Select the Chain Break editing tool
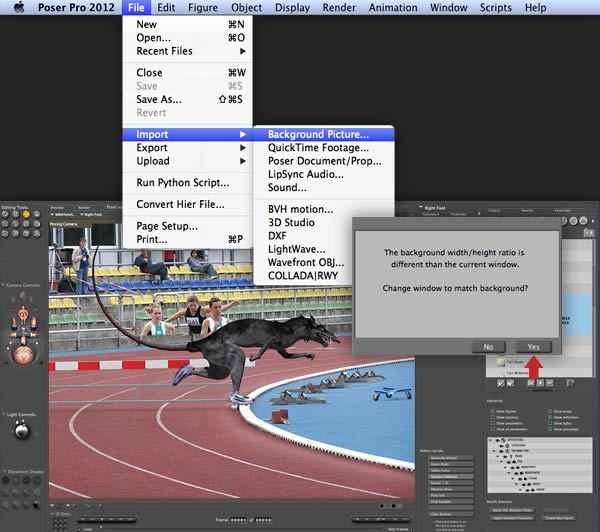The height and width of the screenshot is (532, 600). (x=26, y=224)
